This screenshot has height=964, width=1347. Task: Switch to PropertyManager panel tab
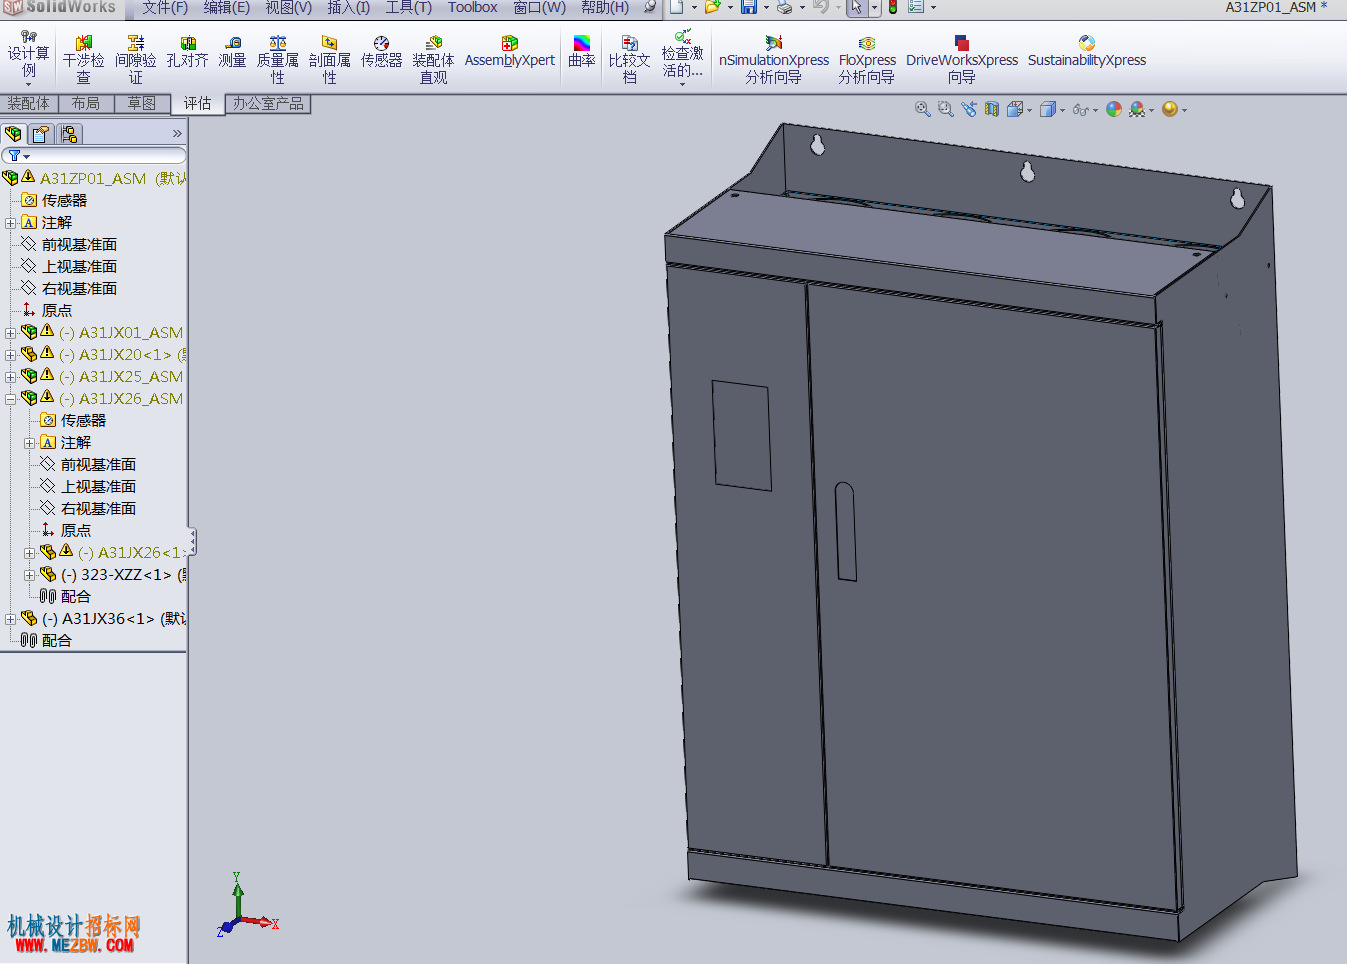point(41,134)
